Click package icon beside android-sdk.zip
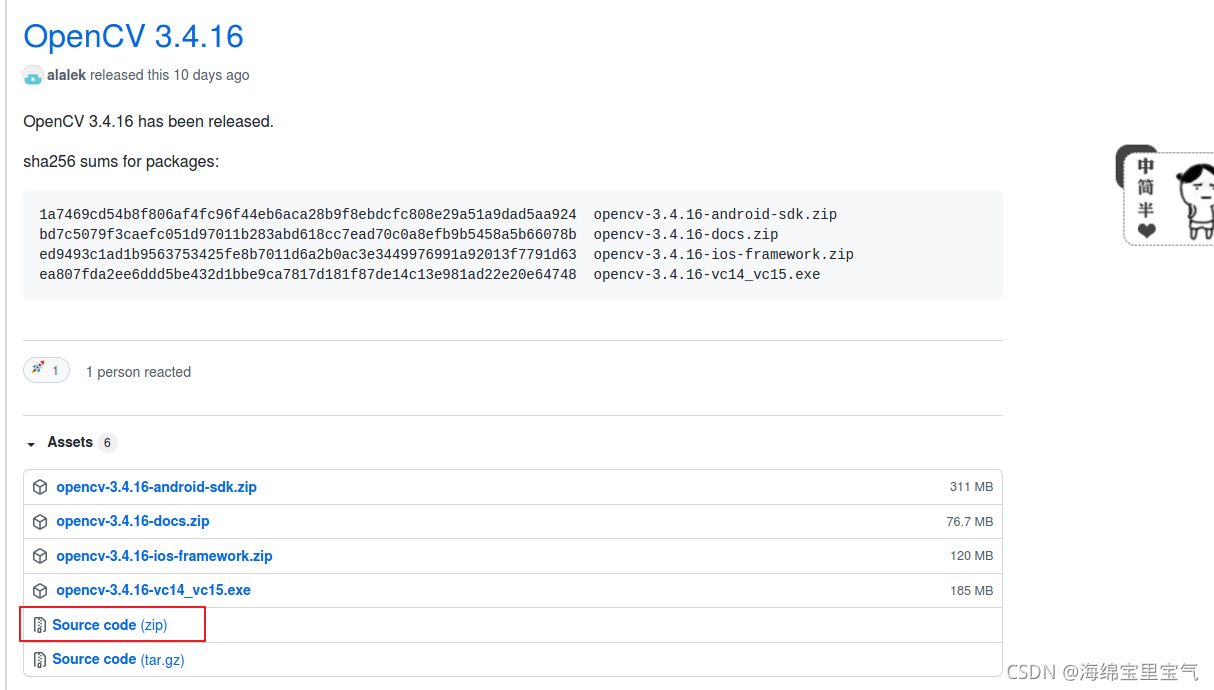This screenshot has height=690, width=1214. (40, 487)
